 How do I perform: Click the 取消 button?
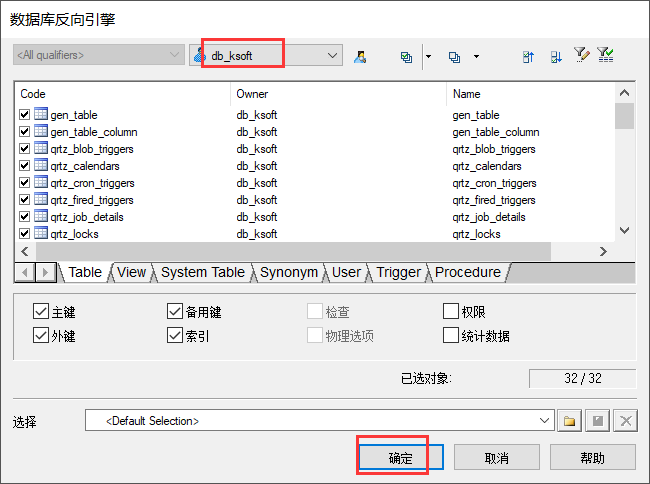pos(497,457)
